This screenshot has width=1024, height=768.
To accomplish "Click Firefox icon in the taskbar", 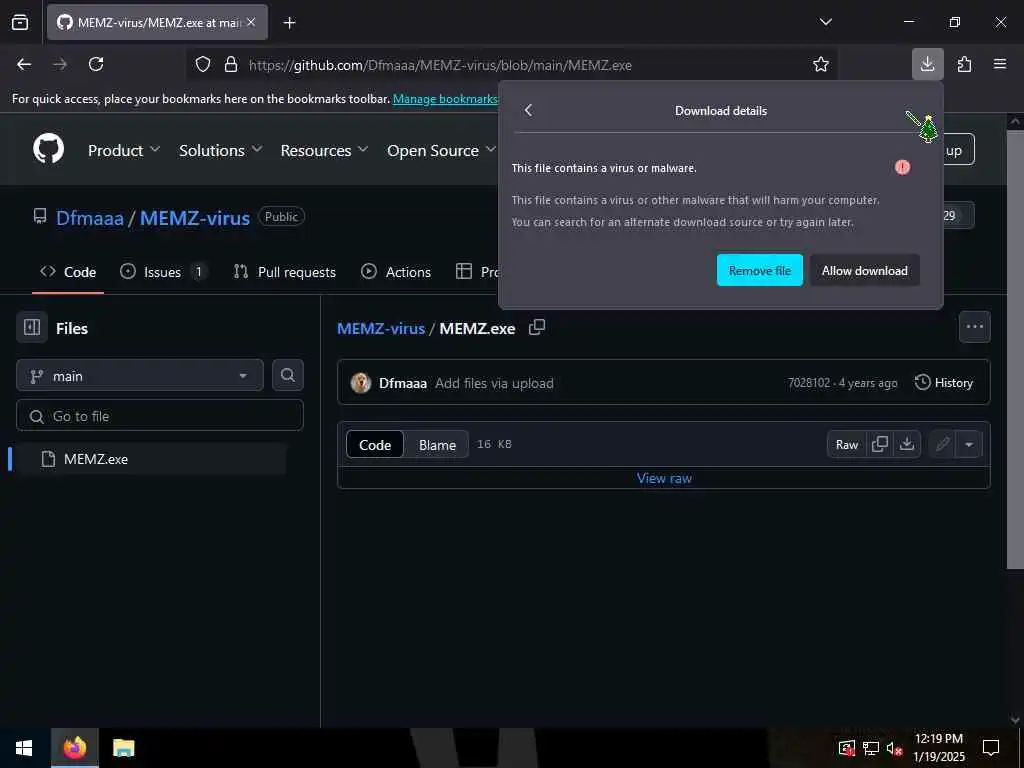I will 74,748.
